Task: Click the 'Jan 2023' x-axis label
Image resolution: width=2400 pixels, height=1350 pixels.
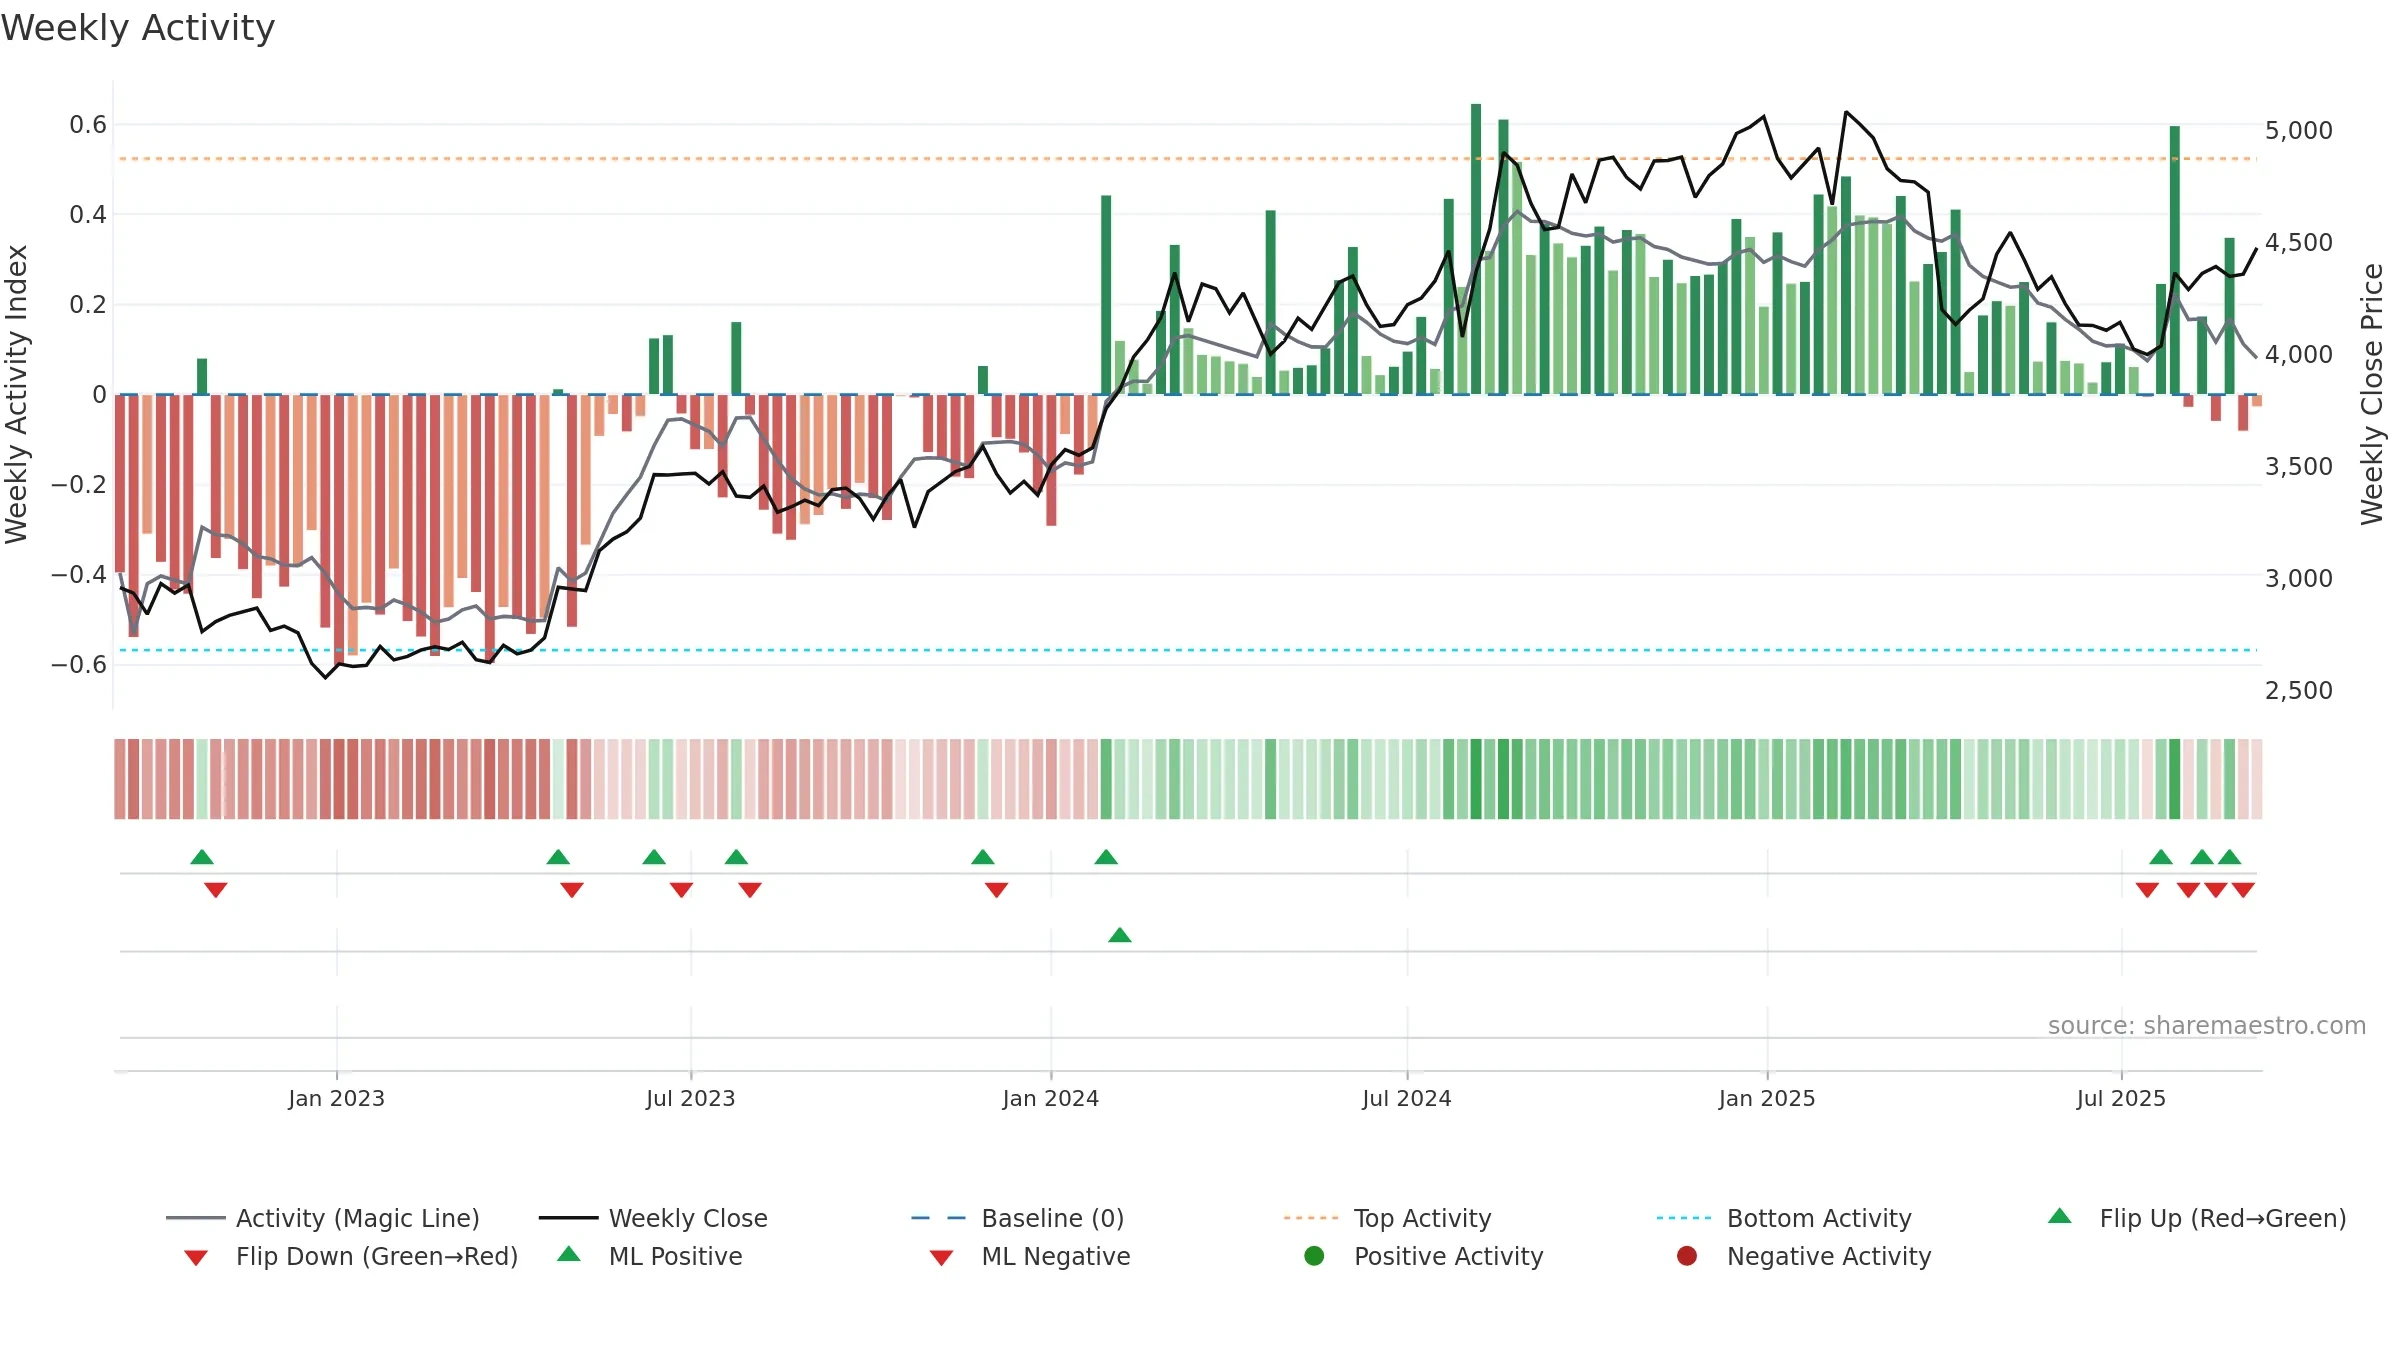Action: pos(337,1098)
